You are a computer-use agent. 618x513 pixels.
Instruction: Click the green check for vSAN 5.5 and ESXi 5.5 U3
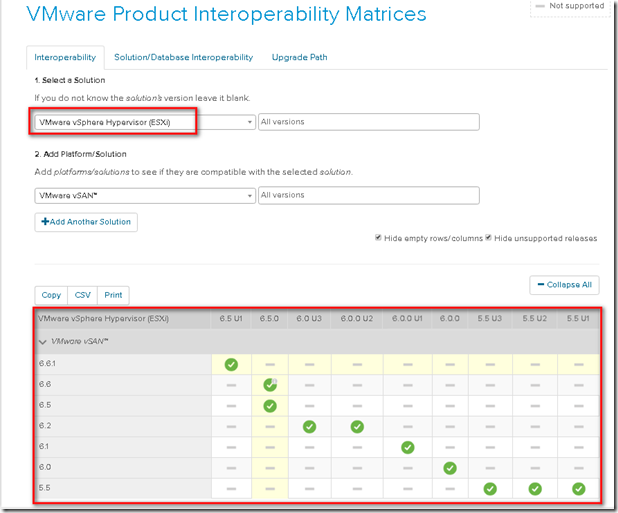click(x=490, y=489)
